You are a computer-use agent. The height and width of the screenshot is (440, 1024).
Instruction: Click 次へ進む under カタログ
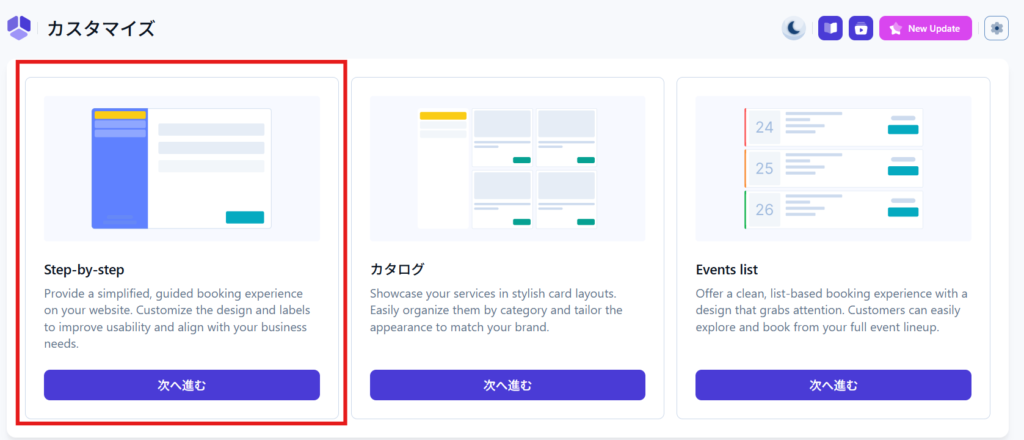507,385
